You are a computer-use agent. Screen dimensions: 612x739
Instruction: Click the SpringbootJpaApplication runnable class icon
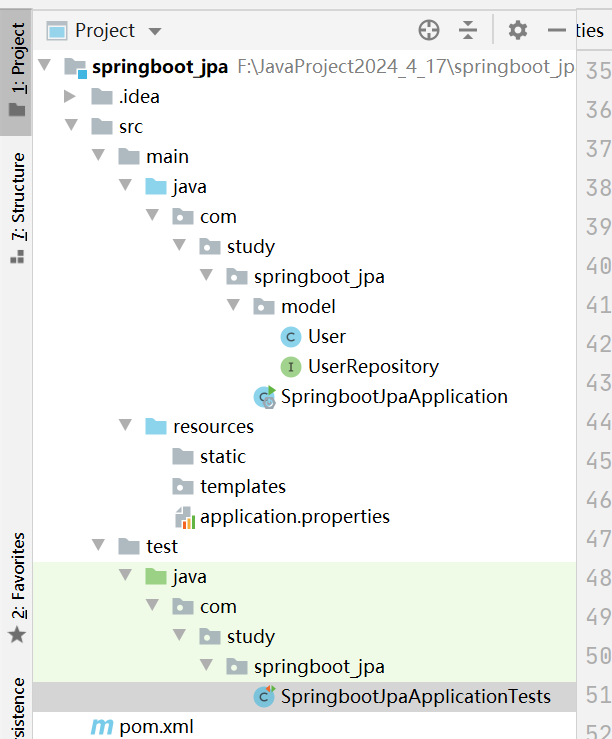click(x=264, y=397)
